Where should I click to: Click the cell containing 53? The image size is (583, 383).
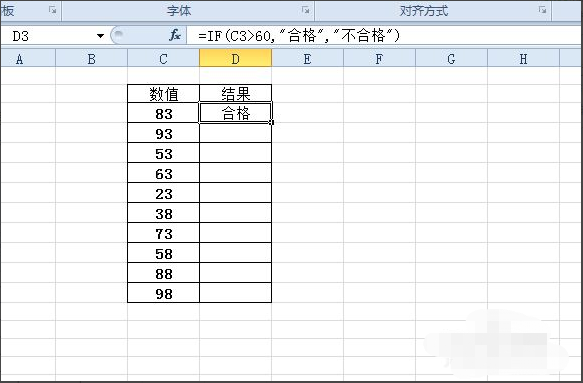click(x=163, y=153)
